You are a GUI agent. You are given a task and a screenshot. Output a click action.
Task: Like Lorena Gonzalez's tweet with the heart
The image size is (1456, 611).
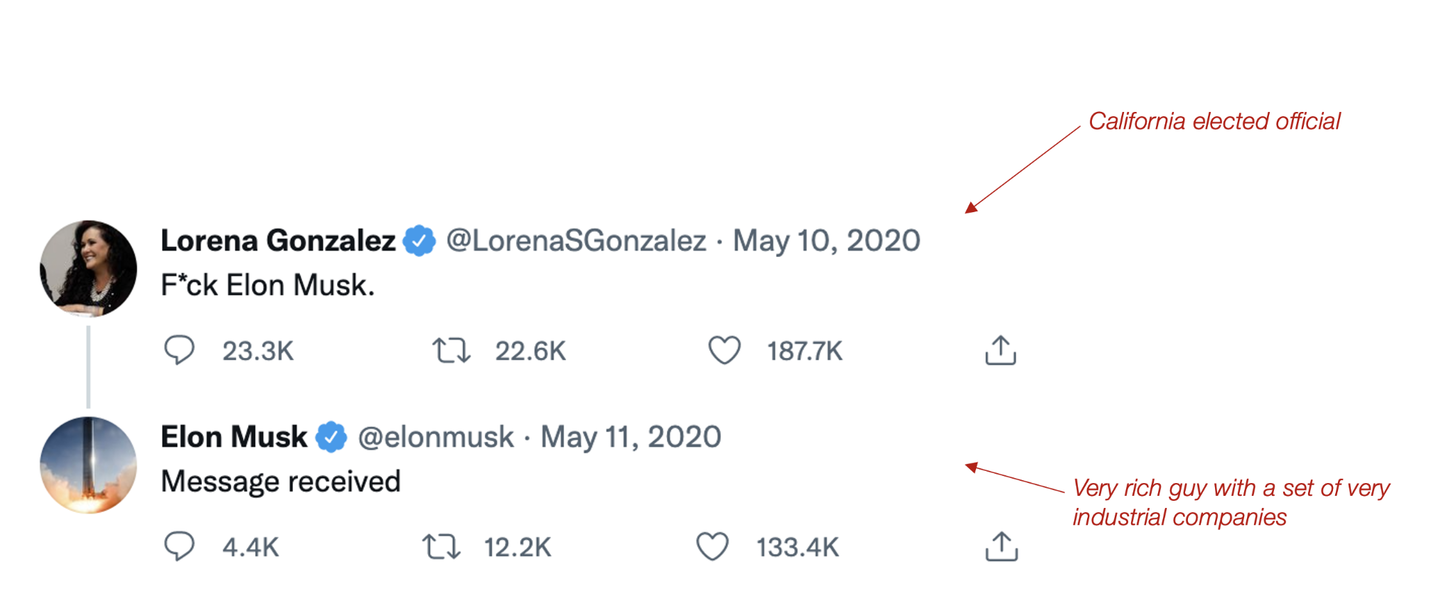[724, 350]
